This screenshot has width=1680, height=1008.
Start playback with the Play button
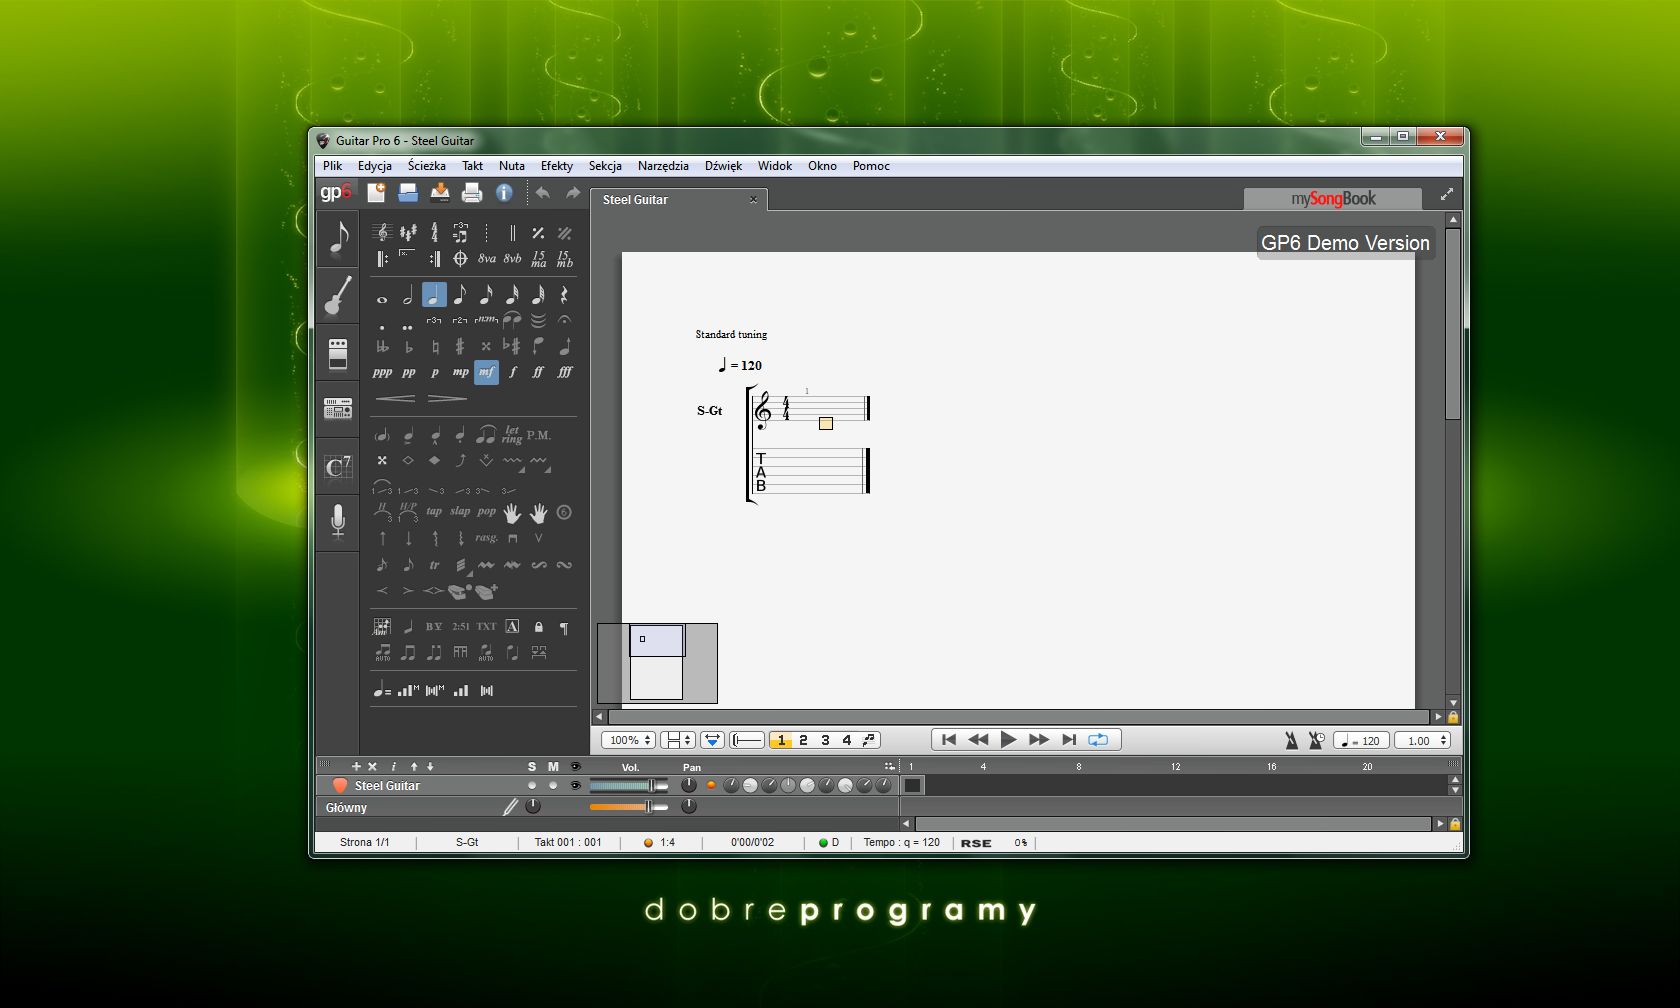[1008, 740]
